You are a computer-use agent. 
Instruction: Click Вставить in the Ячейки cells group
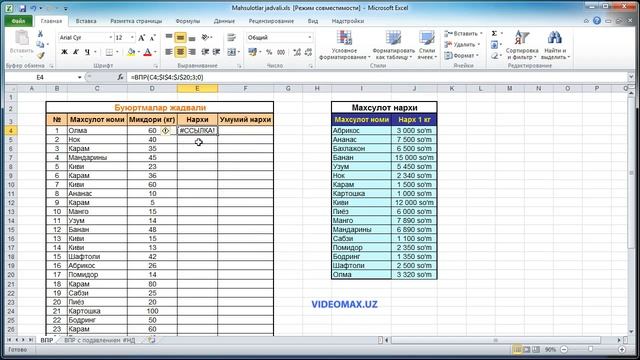point(463,33)
